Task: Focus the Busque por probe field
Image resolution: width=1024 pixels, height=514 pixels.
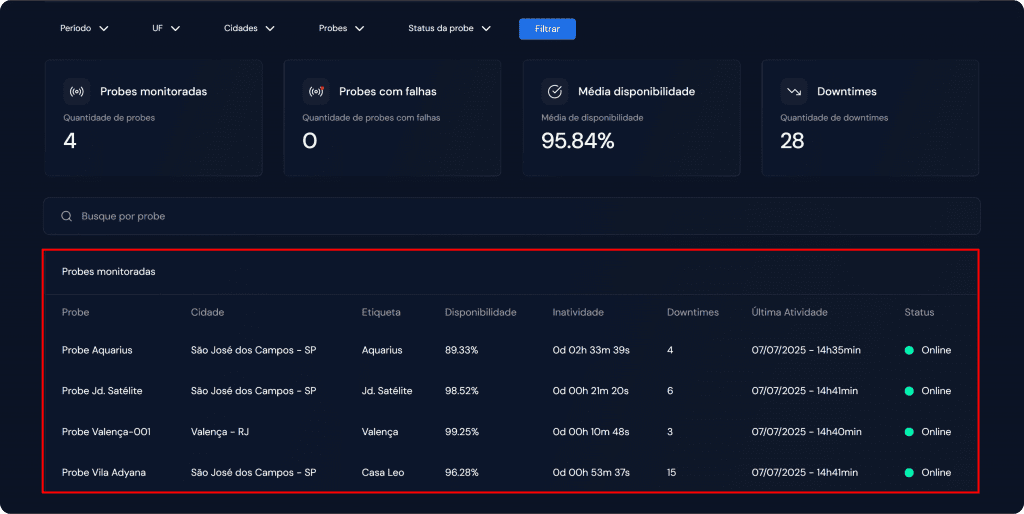Action: pos(511,216)
